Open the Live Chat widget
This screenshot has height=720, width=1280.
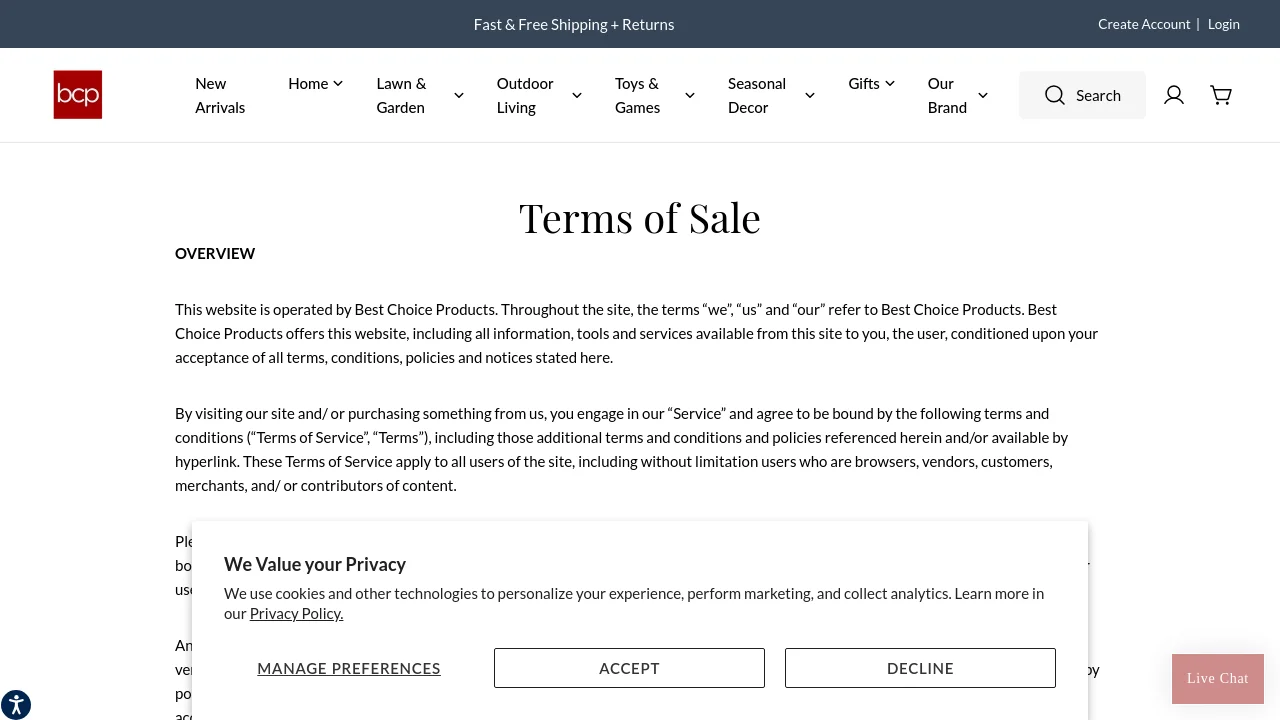tap(1217, 679)
